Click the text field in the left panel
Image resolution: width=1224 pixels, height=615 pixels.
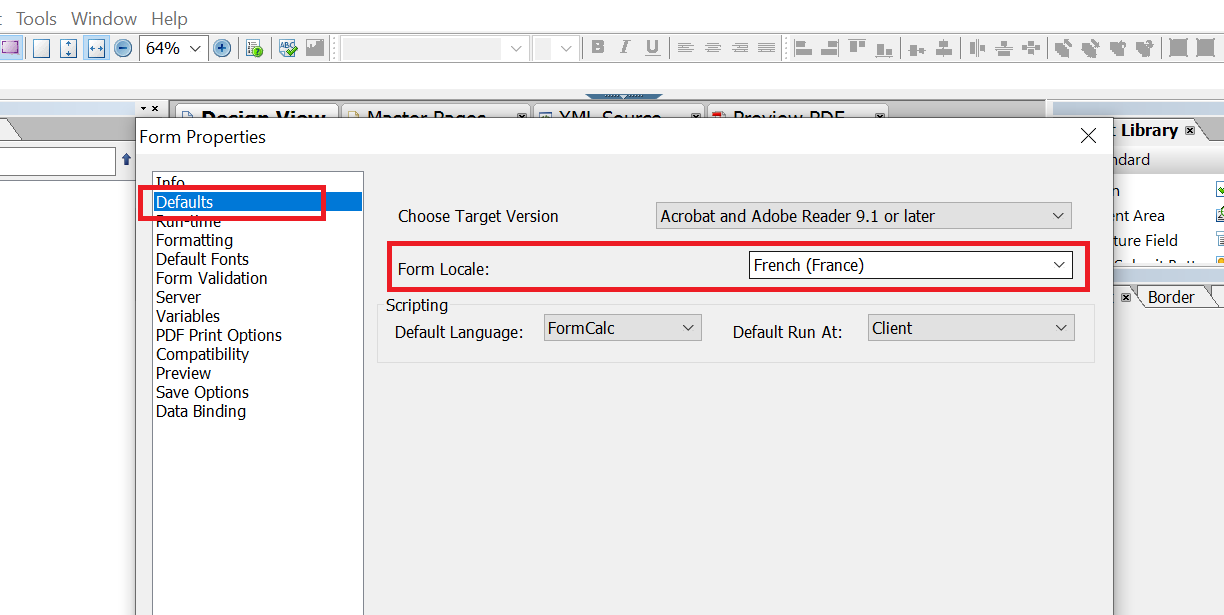(58, 161)
